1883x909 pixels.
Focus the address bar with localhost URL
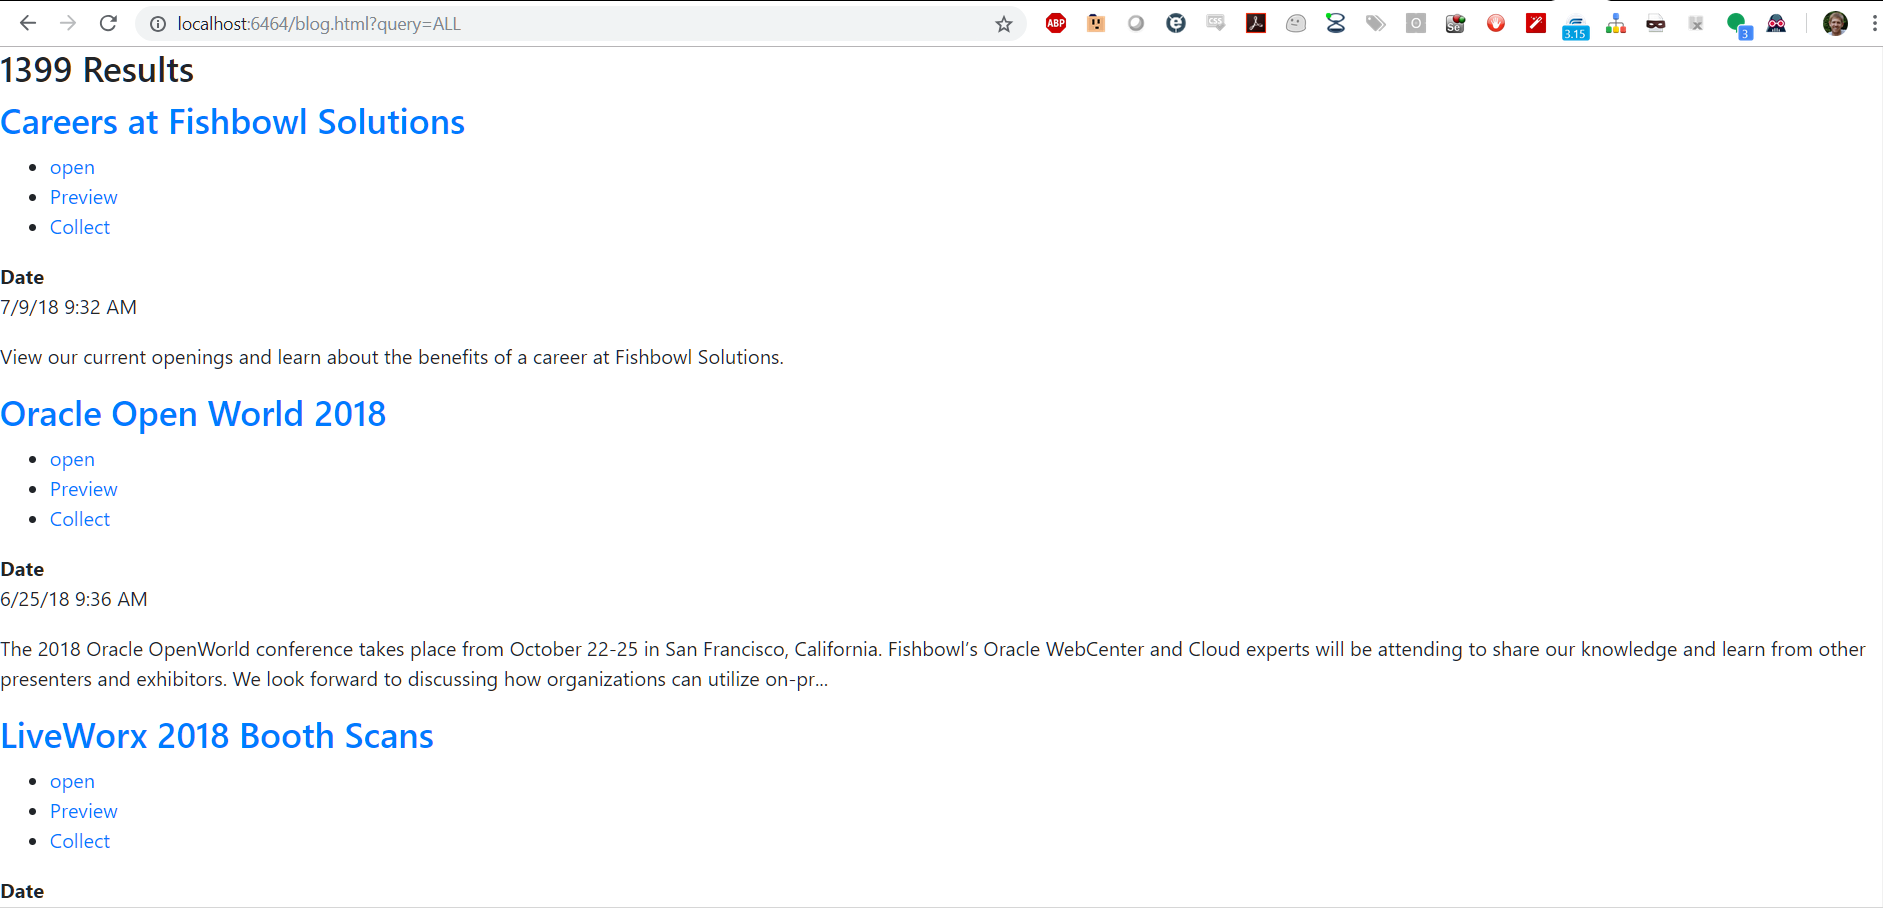pyautogui.click(x=581, y=24)
